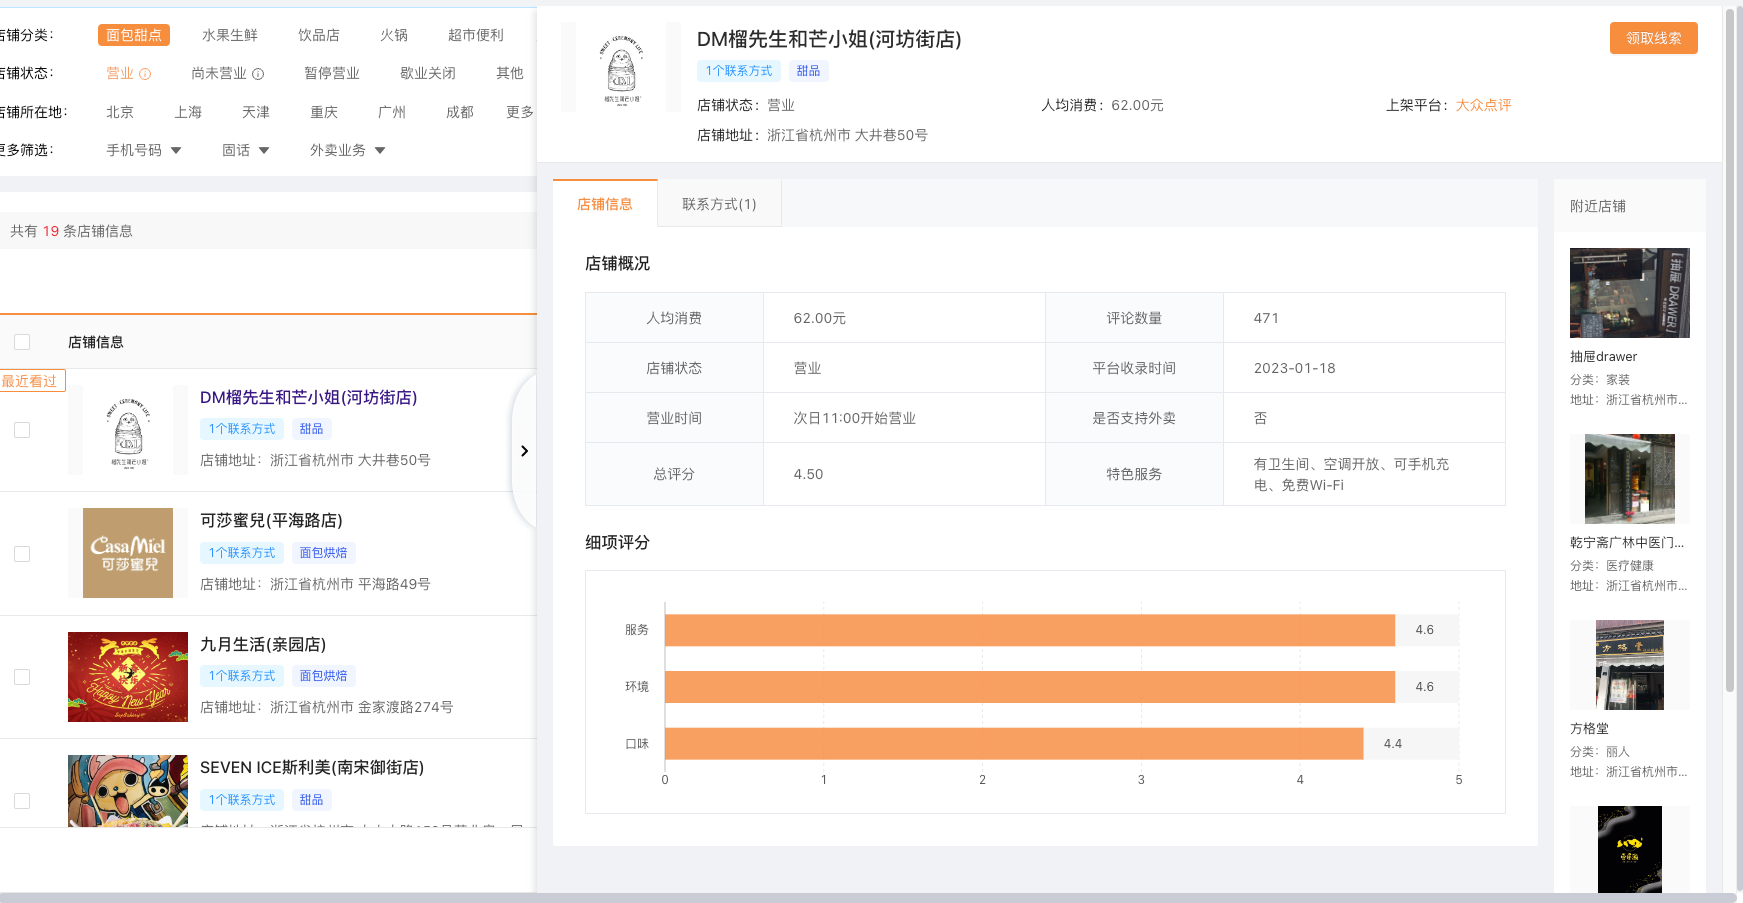1743x903 pixels.
Task: Click the DM榴先生 list logo thumbnail
Action: pyautogui.click(x=128, y=430)
